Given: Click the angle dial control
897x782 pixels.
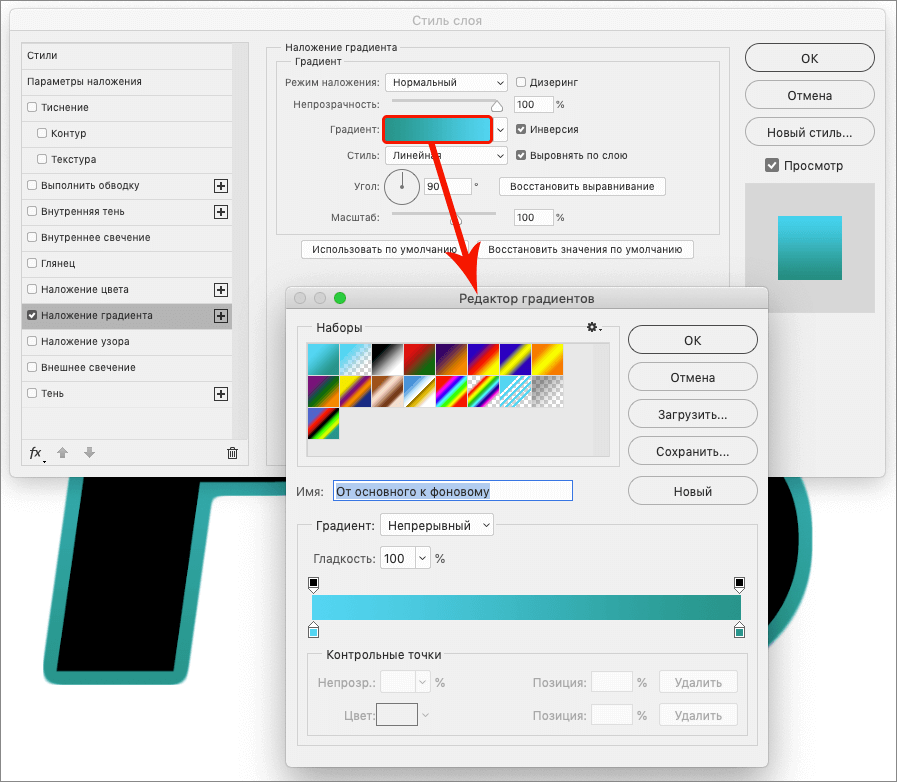Looking at the screenshot, I should tap(402, 186).
